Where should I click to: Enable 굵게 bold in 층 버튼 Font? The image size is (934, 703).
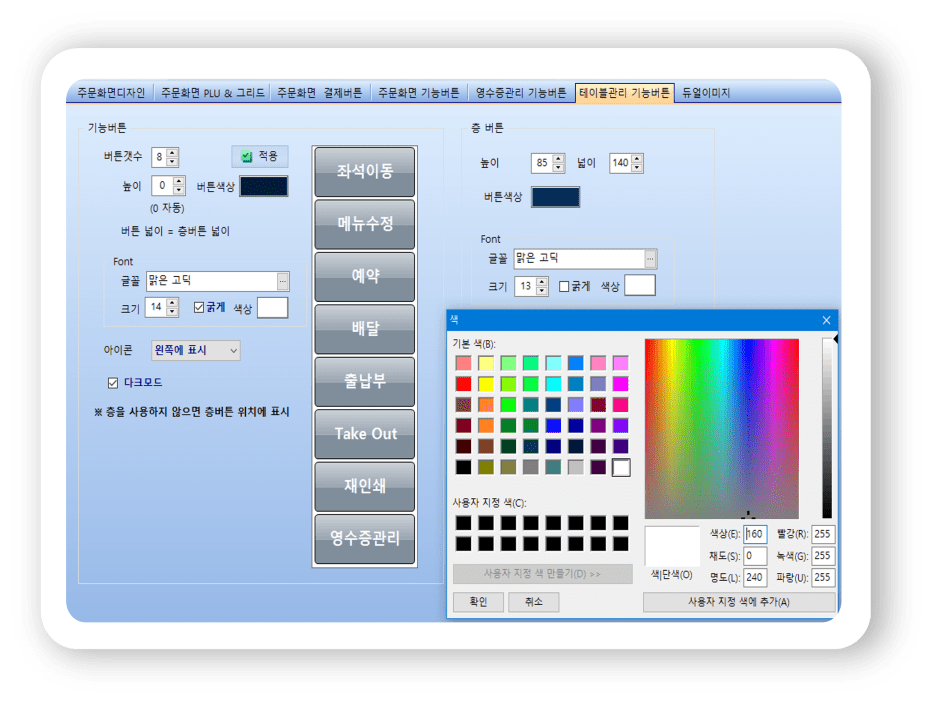tap(564, 286)
